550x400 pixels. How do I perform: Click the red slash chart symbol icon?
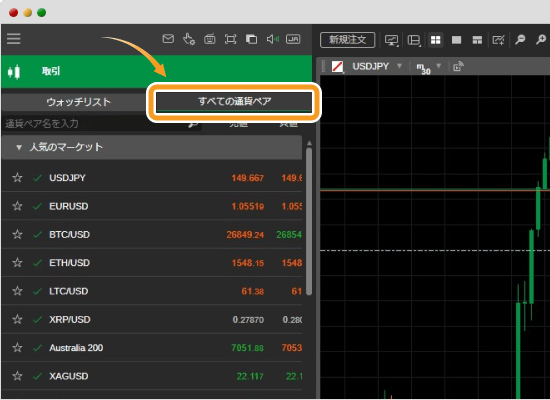click(337, 66)
